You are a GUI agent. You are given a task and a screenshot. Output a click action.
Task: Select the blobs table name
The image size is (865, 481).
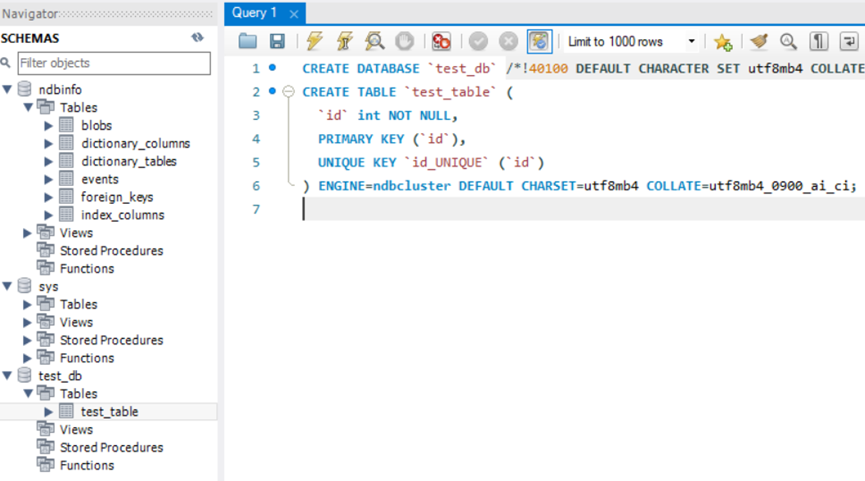pyautogui.click(x=97, y=125)
